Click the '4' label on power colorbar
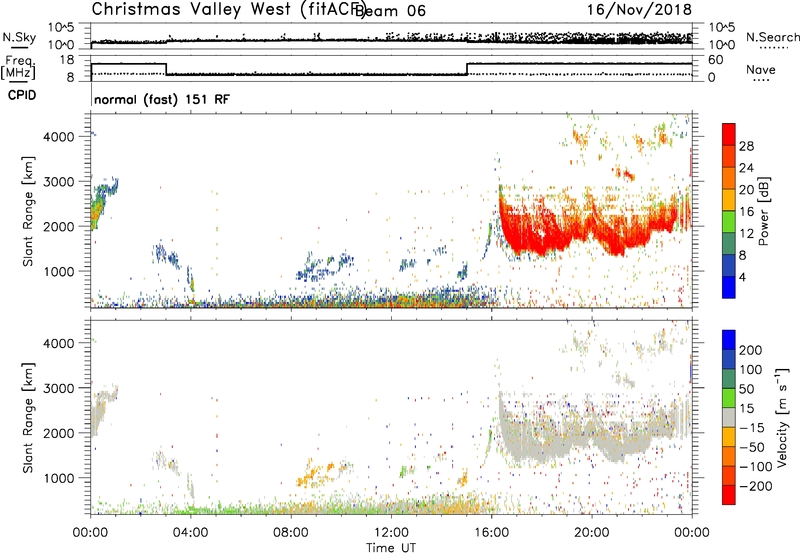This screenshot has width=800, height=554. 742,277
